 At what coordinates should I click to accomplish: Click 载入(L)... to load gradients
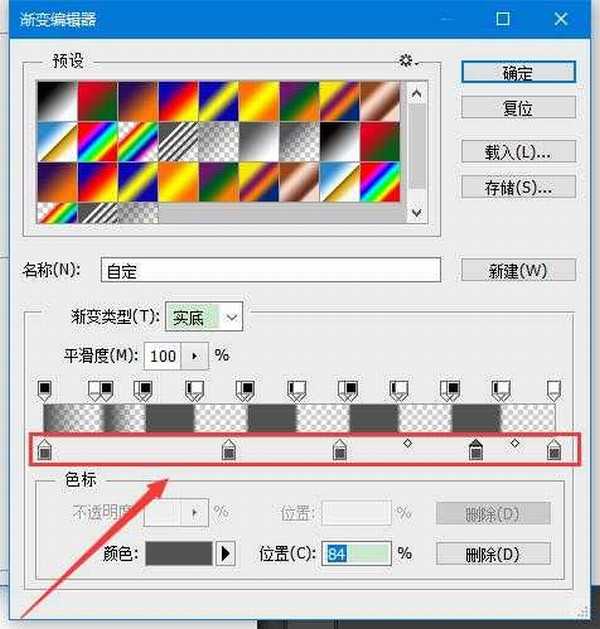click(518, 152)
